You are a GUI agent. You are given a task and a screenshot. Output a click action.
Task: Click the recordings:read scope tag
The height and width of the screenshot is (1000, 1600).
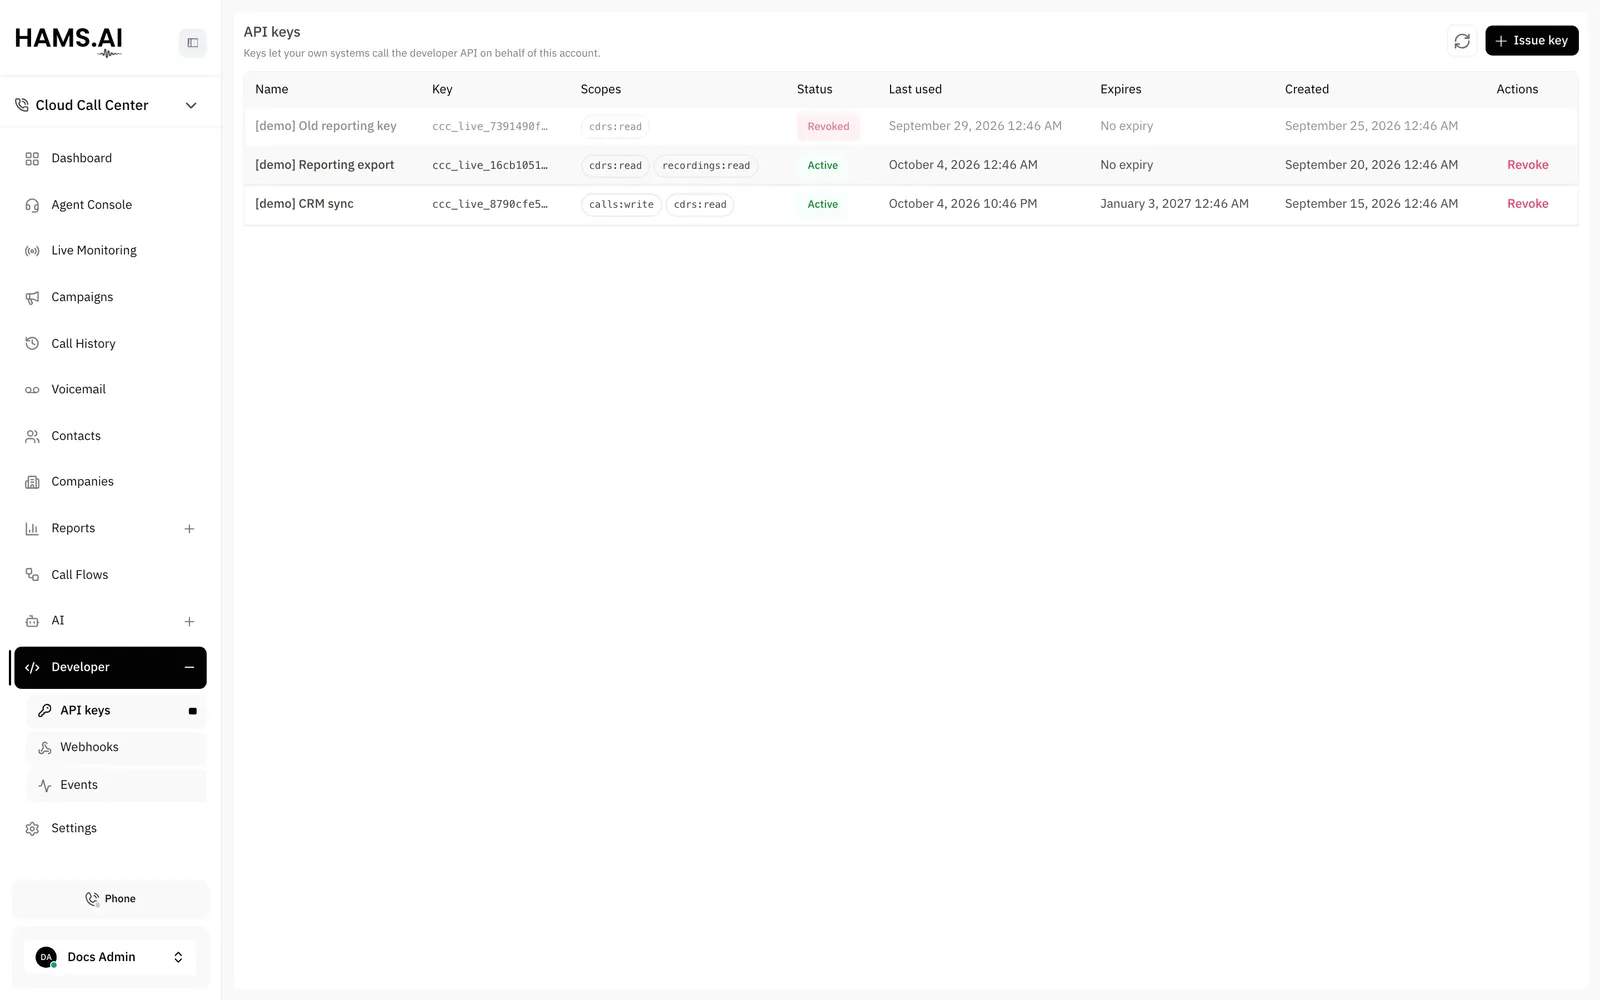706,166
